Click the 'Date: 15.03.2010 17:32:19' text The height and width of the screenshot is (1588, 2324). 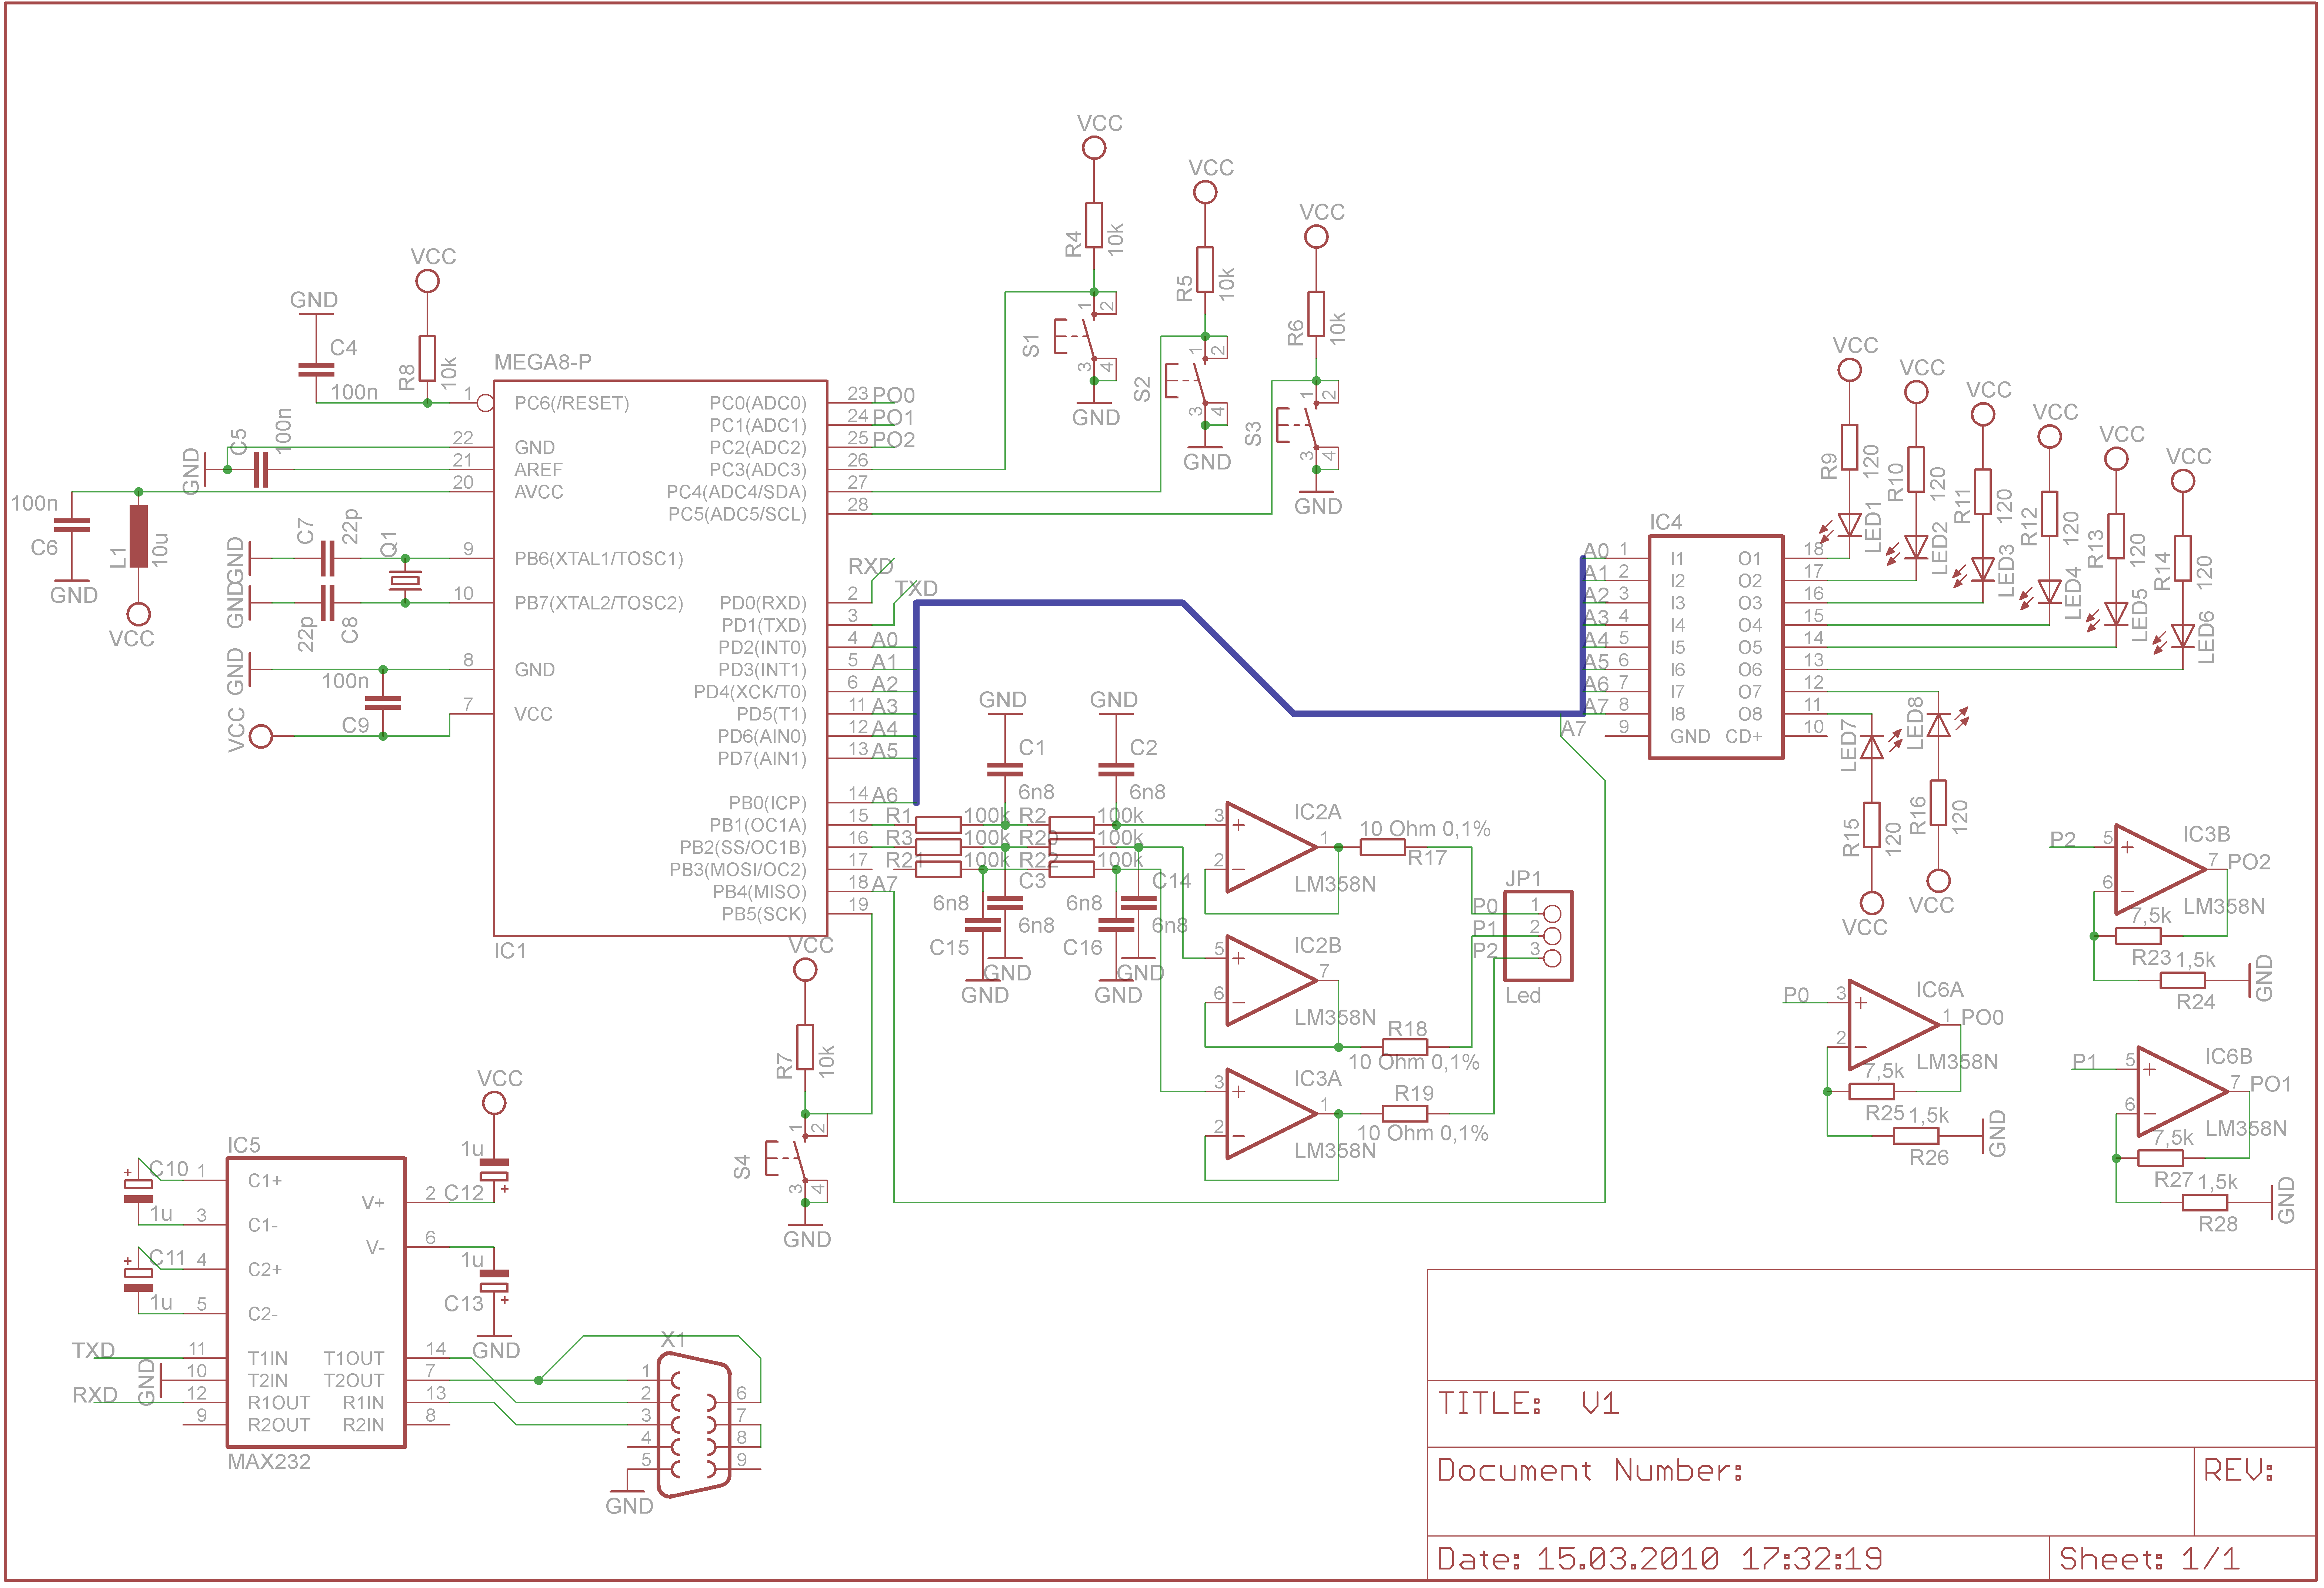tap(1660, 1559)
